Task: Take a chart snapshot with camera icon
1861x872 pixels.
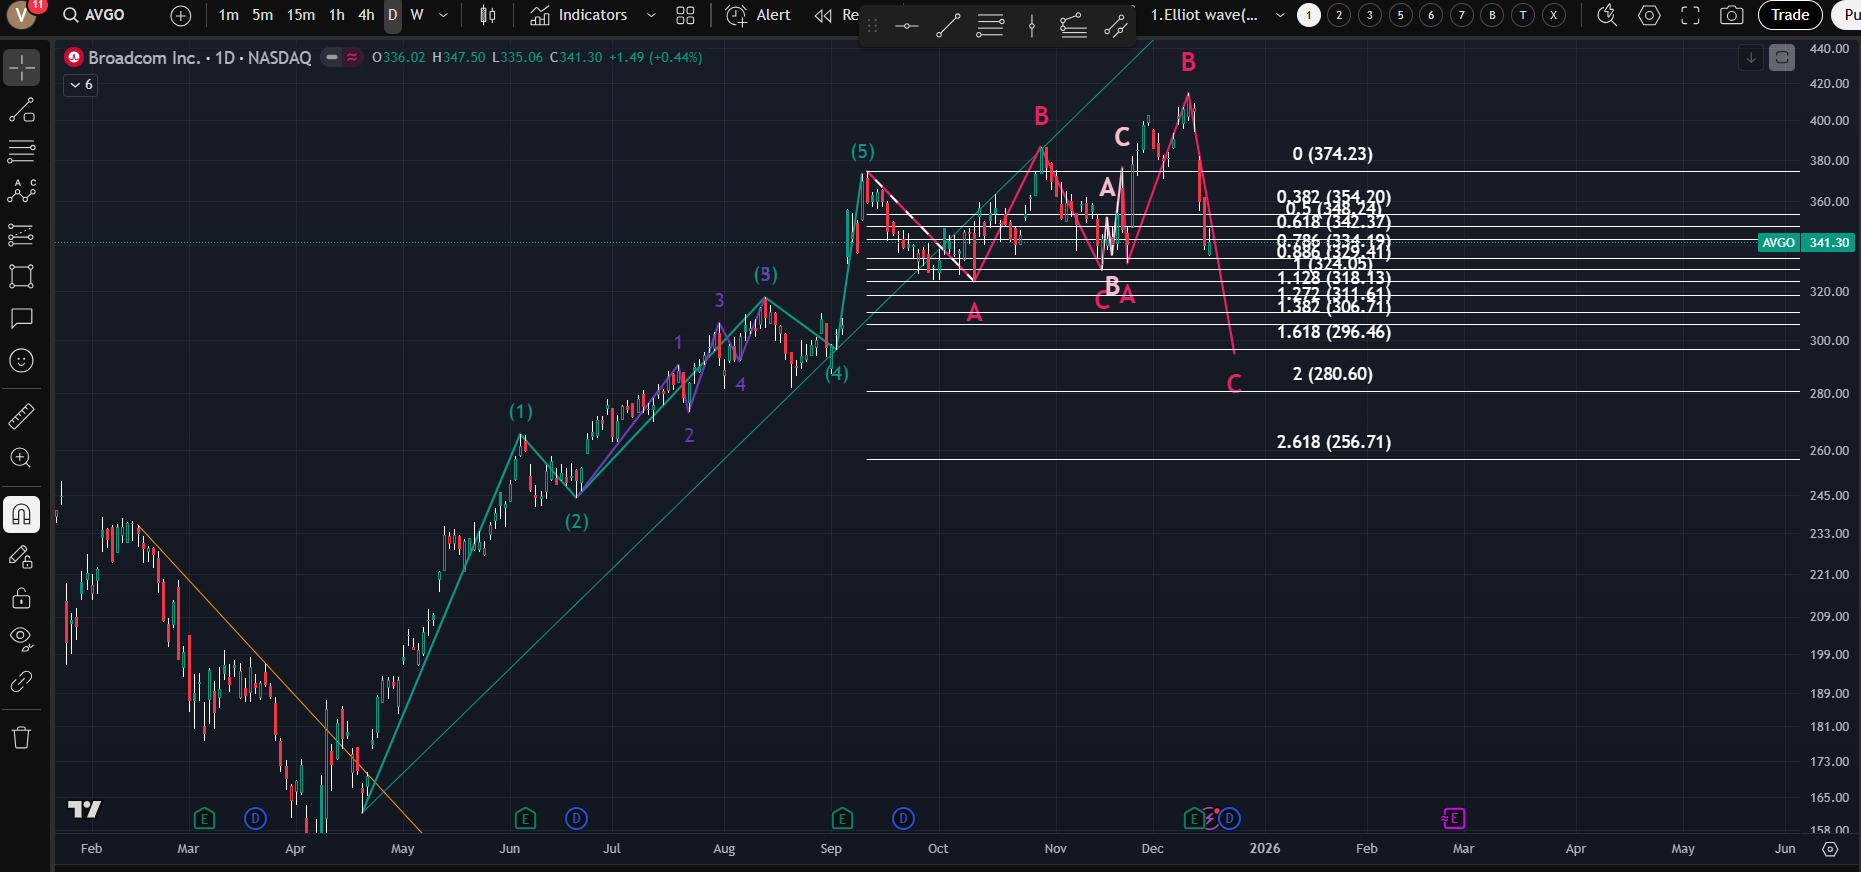Action: (1731, 15)
